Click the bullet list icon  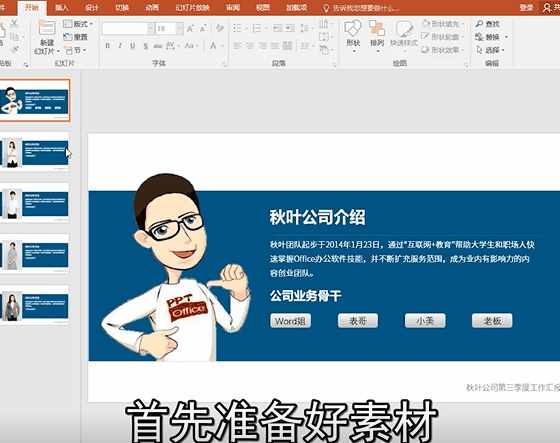[237, 28]
